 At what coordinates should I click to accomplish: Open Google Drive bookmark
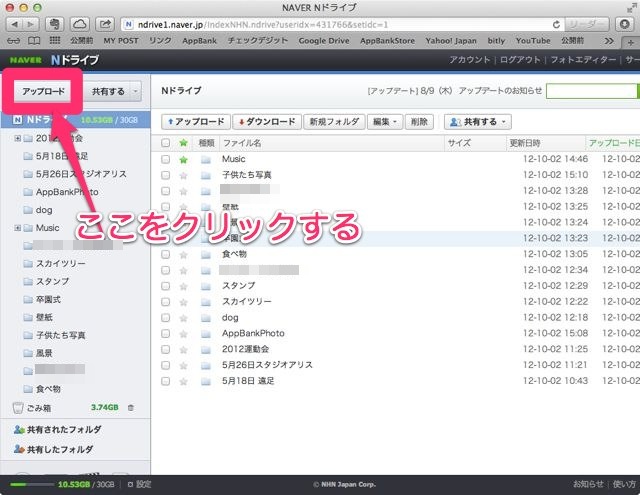coord(324,41)
